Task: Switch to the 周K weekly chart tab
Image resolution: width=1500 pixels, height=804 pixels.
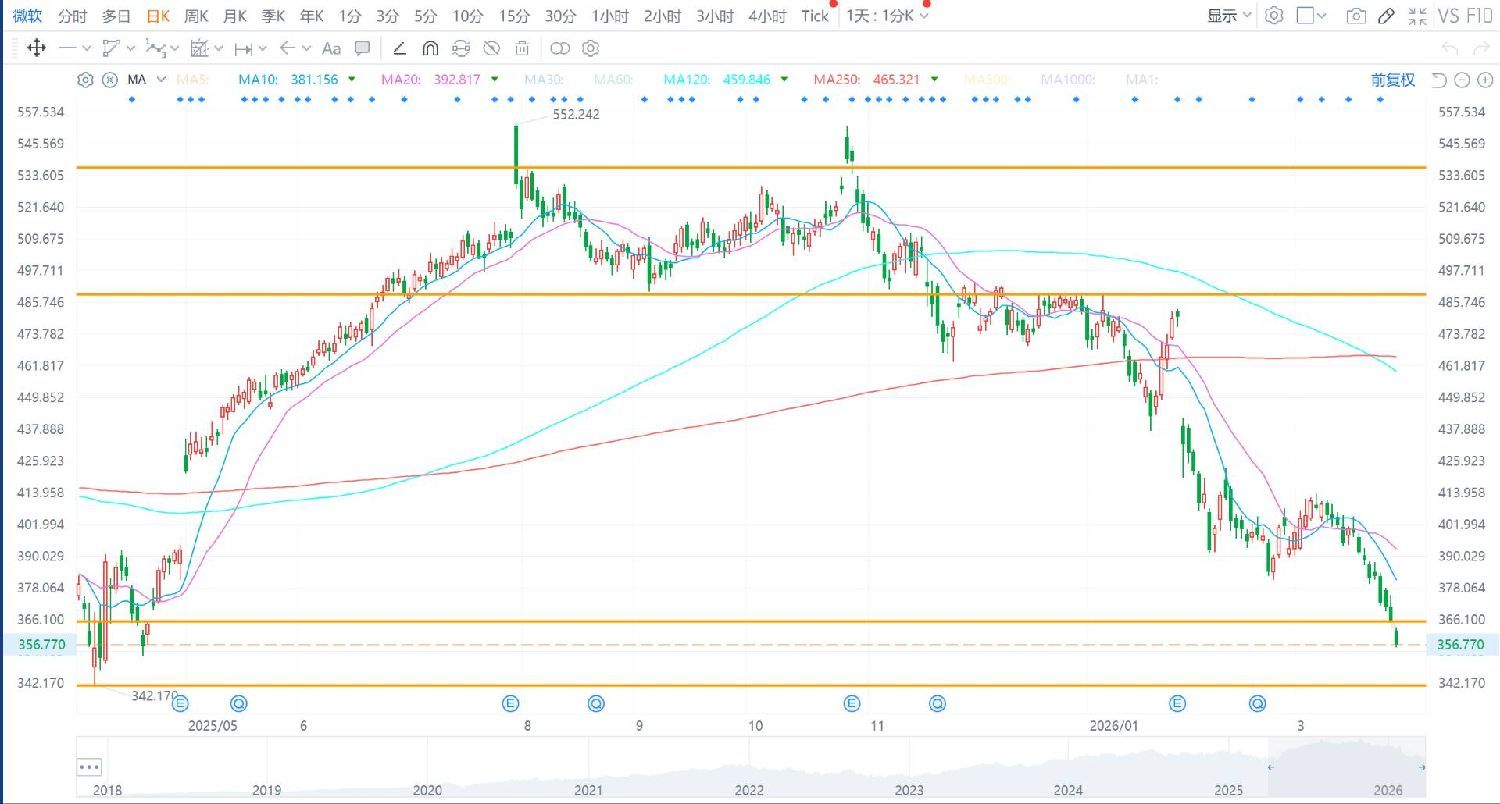Action: 196,16
